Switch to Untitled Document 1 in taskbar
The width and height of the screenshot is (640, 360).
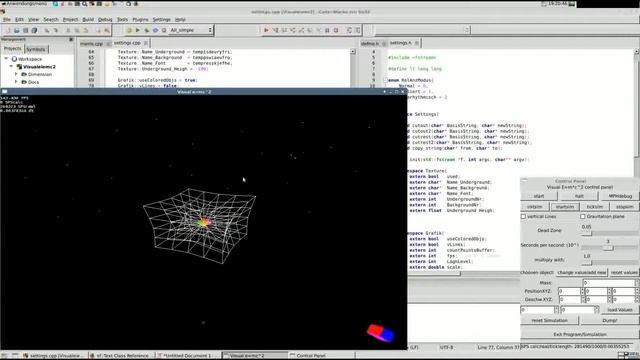tap(187, 356)
